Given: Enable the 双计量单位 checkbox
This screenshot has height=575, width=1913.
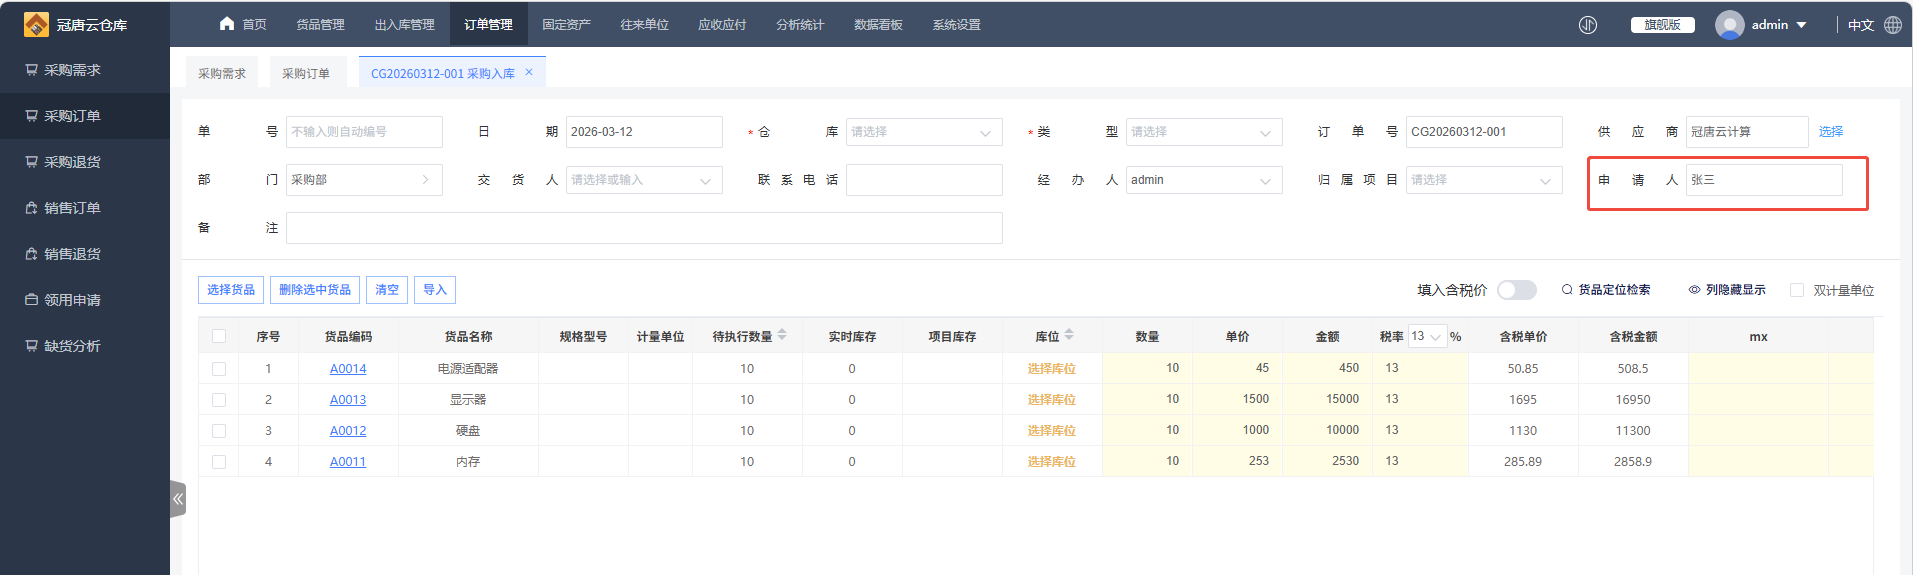Looking at the screenshot, I should [x=1797, y=290].
